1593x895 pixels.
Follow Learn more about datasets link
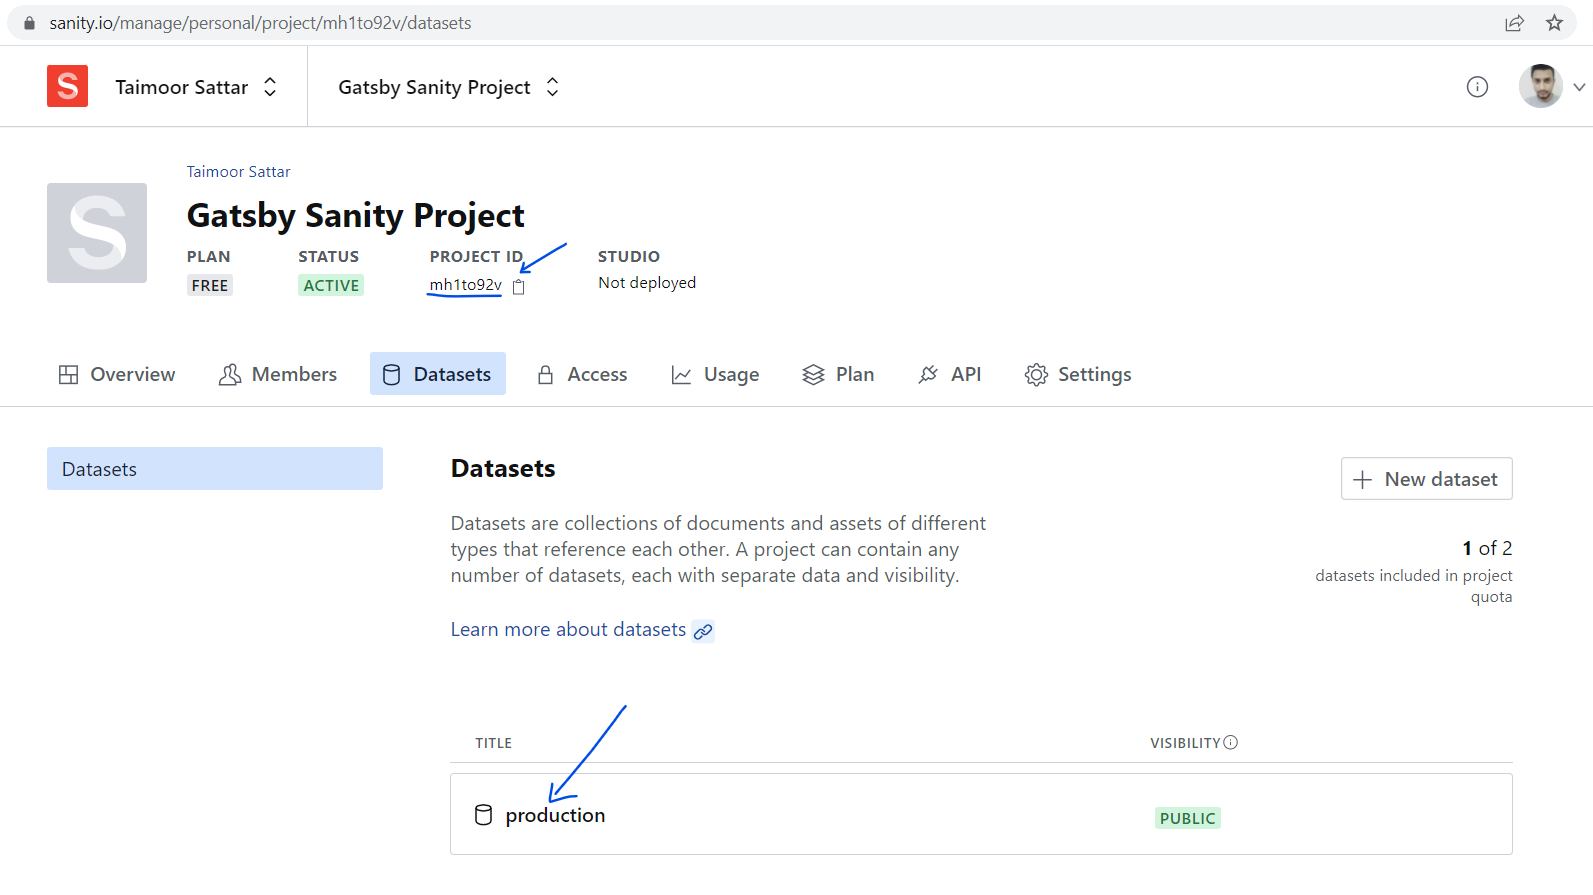pyautogui.click(x=568, y=629)
